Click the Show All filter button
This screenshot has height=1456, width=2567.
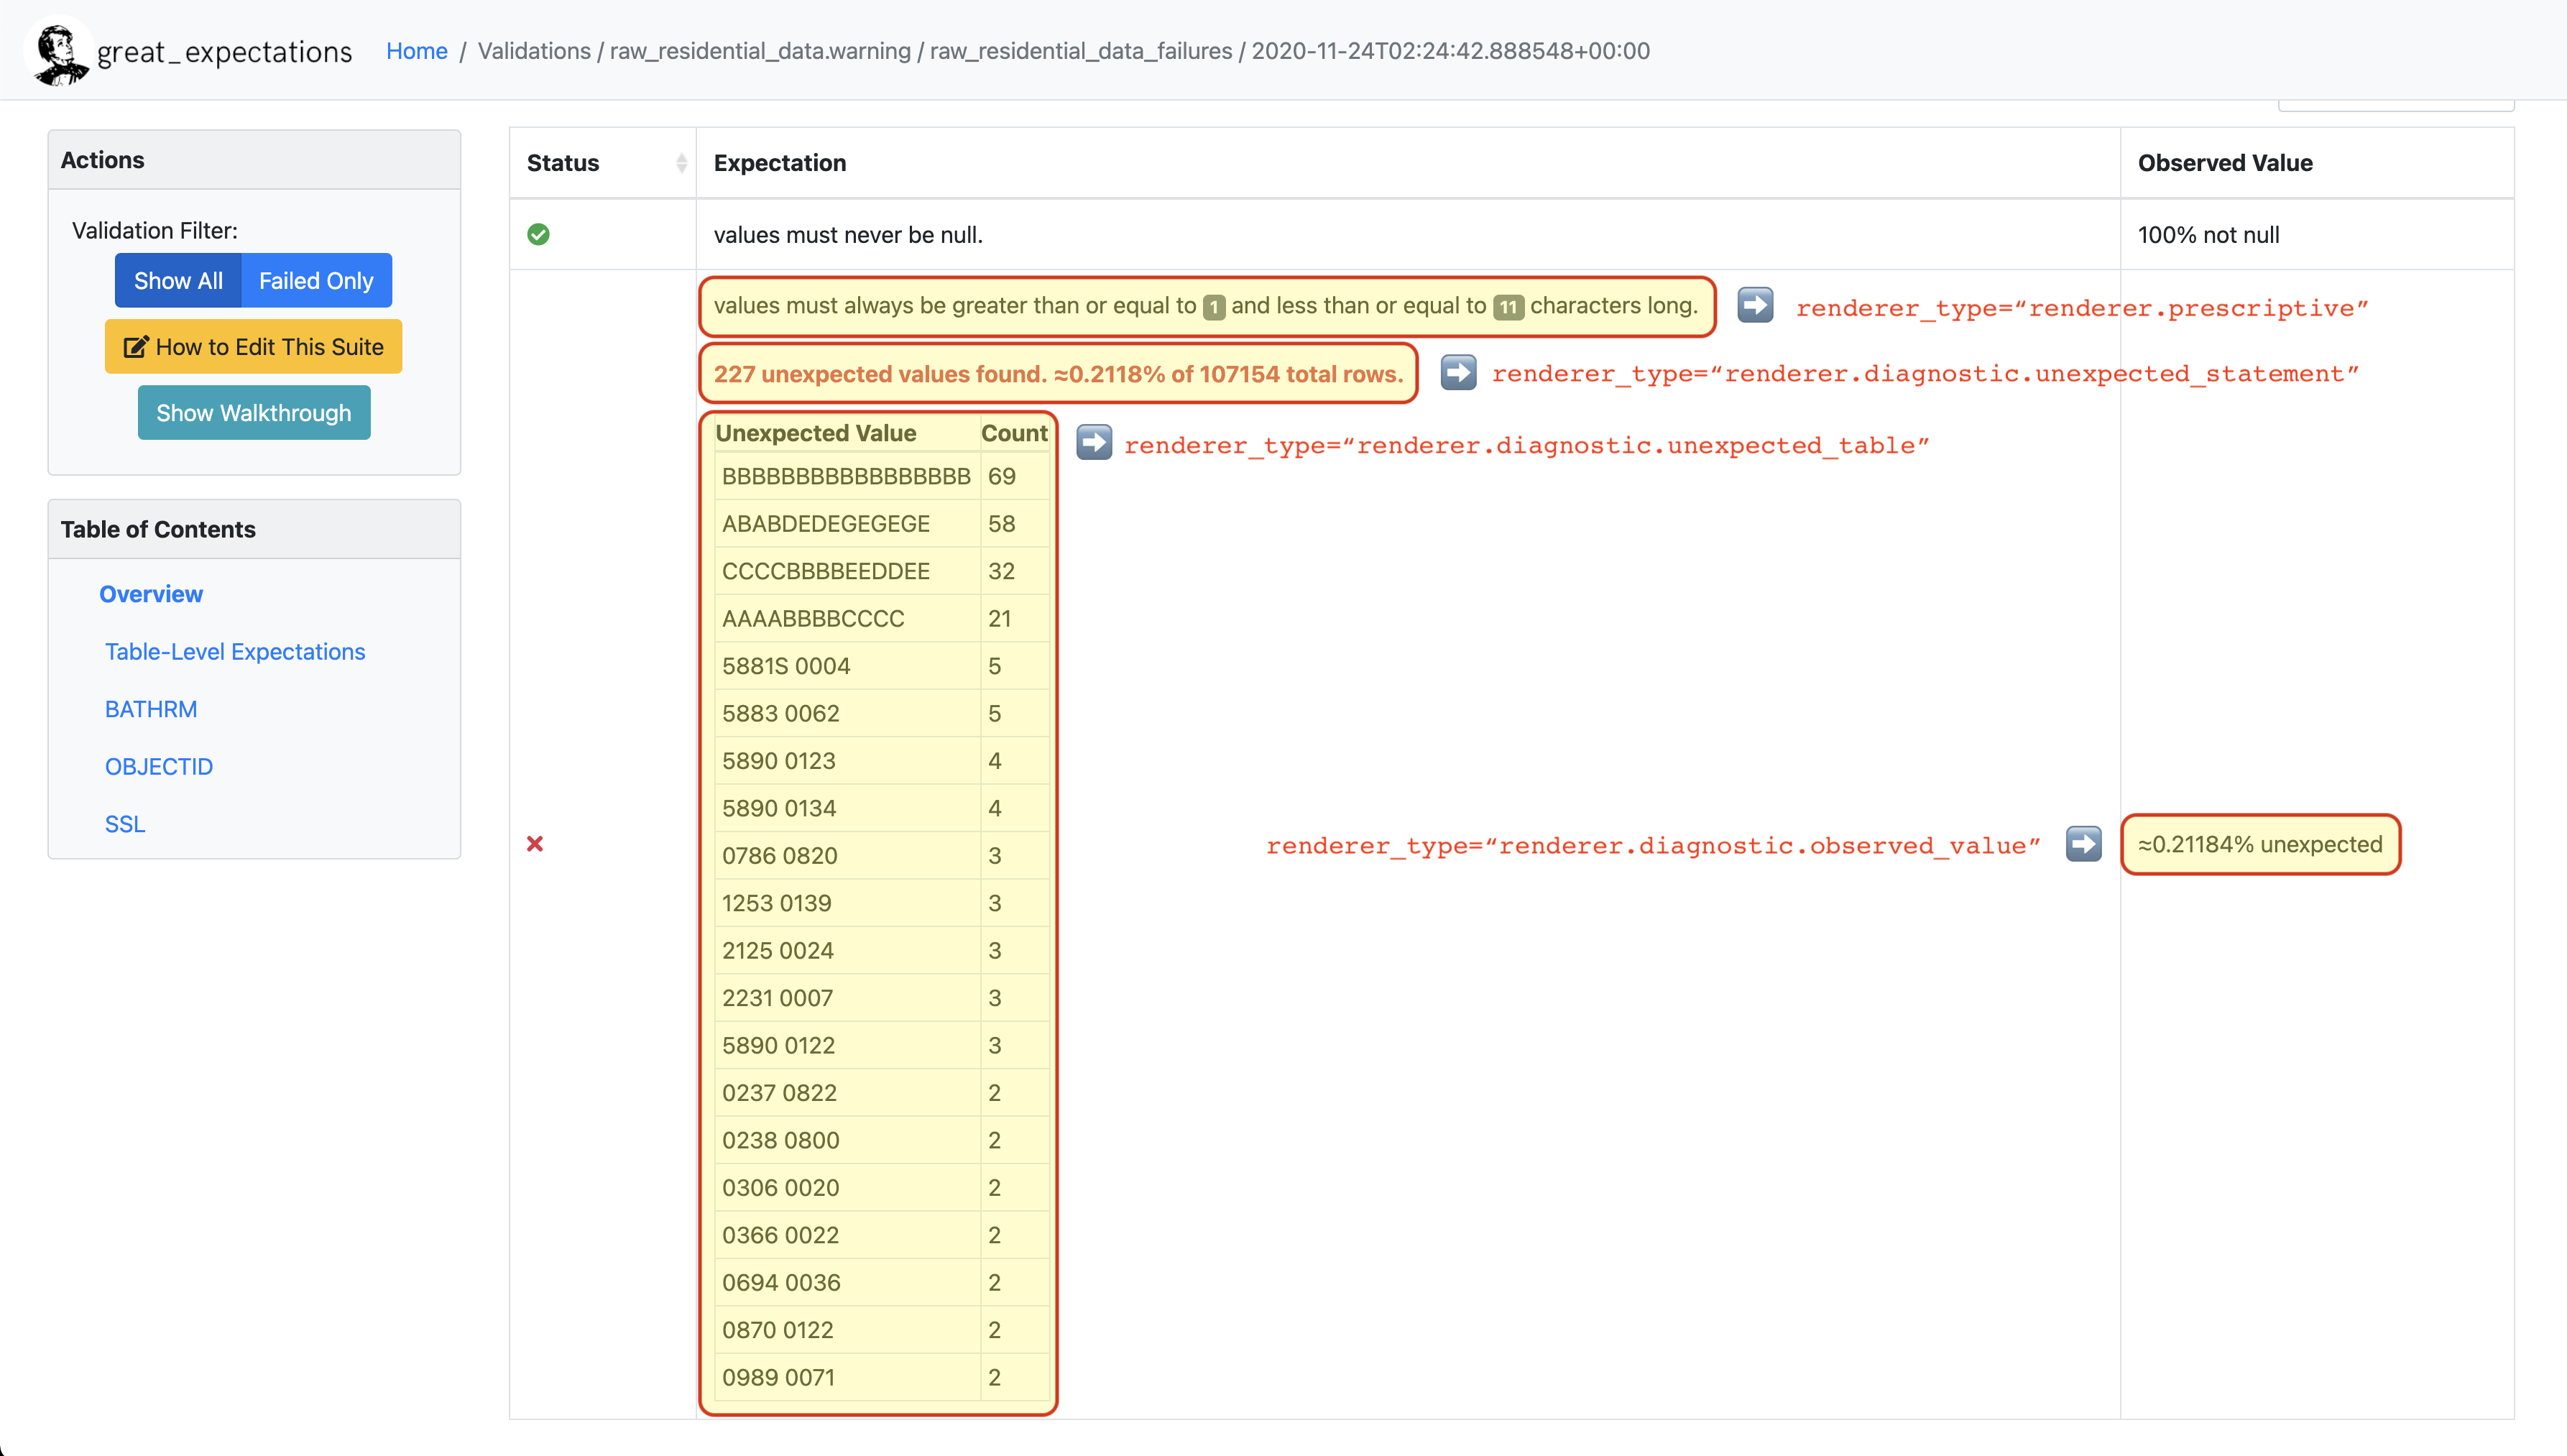pos(178,280)
